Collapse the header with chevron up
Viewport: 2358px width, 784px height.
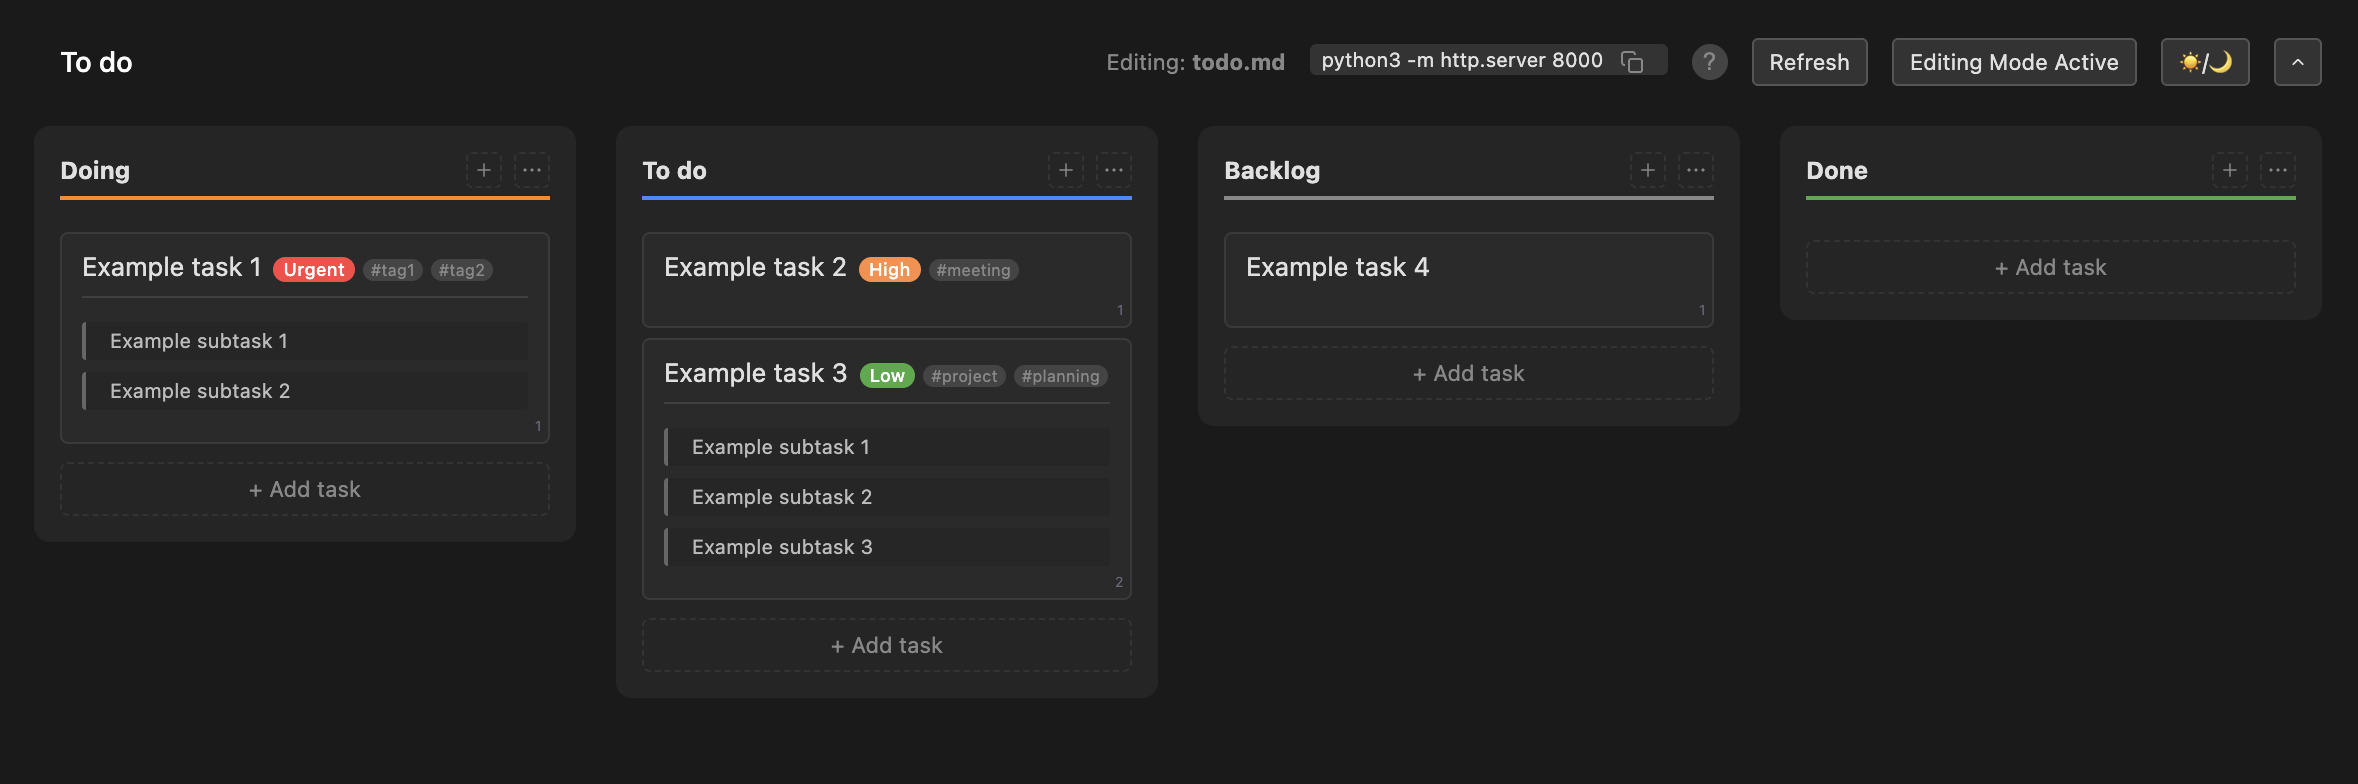pyautogui.click(x=2297, y=62)
